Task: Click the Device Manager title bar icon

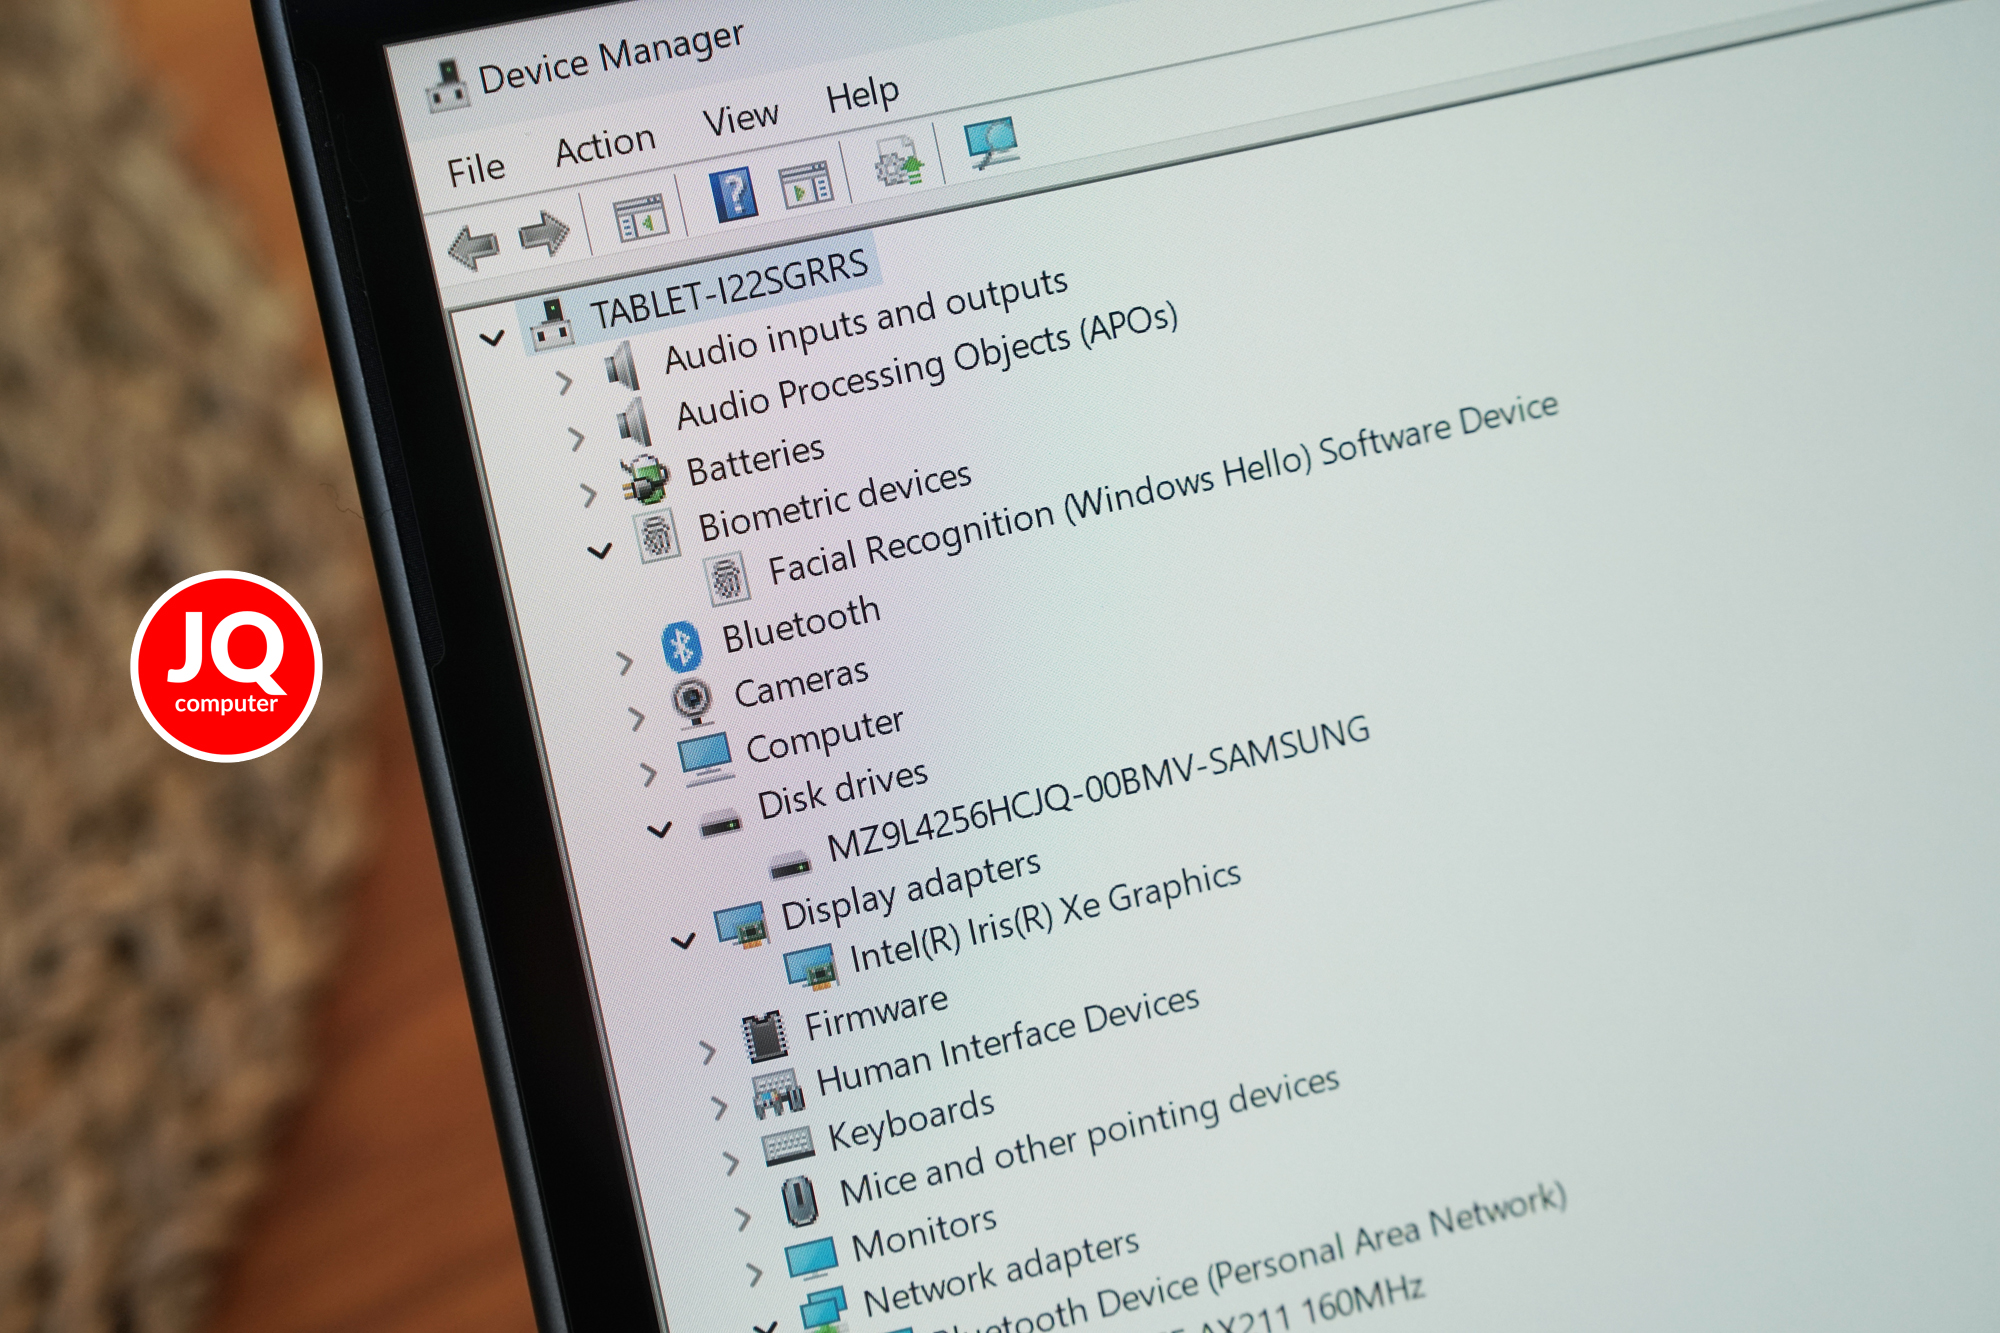Action: (x=447, y=87)
